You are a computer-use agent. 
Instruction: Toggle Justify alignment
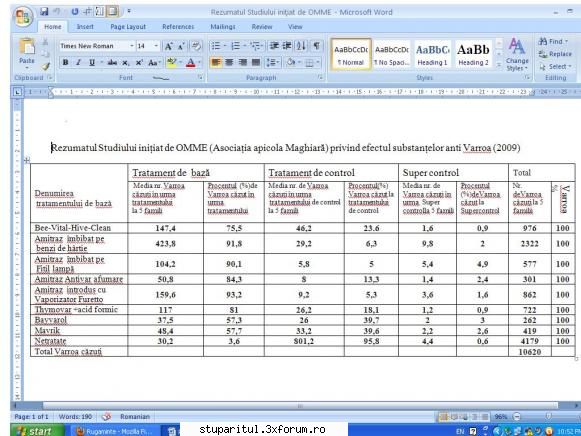point(256,62)
